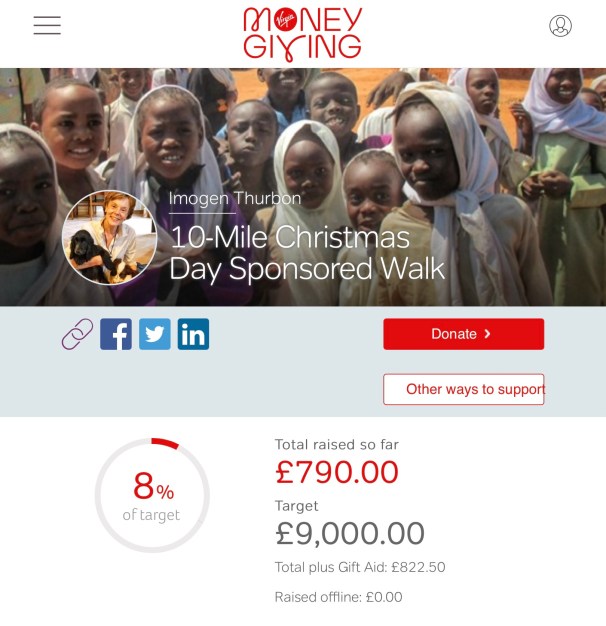This screenshot has height=626, width=606.
Task: Share the page on Twitter
Action: [x=155, y=334]
